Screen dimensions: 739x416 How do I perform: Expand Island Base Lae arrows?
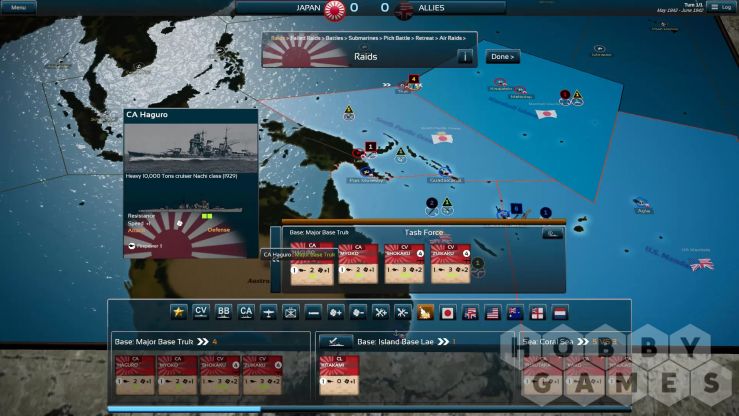point(443,342)
